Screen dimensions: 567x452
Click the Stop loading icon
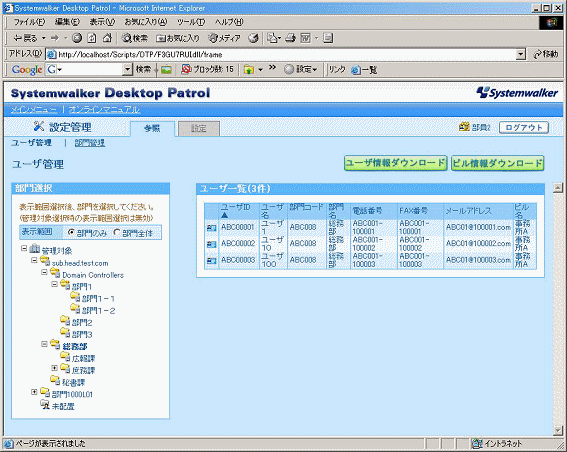tap(77, 38)
